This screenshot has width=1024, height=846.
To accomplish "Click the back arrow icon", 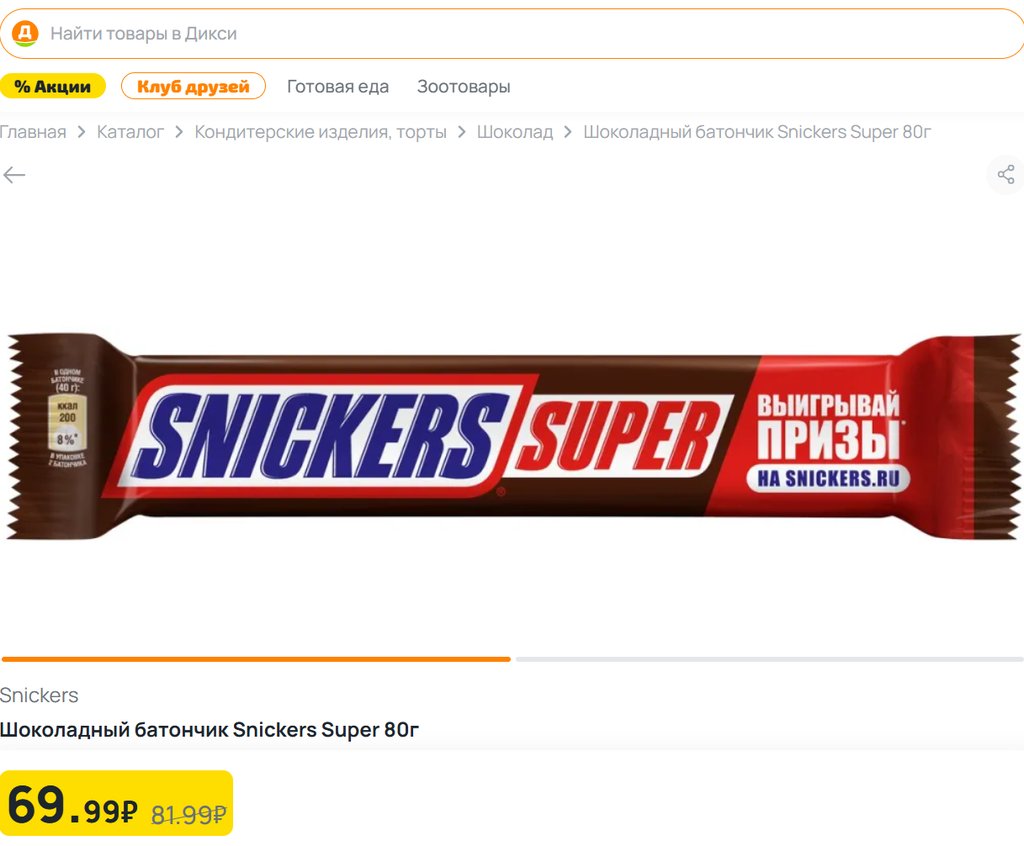I will click(14, 174).
